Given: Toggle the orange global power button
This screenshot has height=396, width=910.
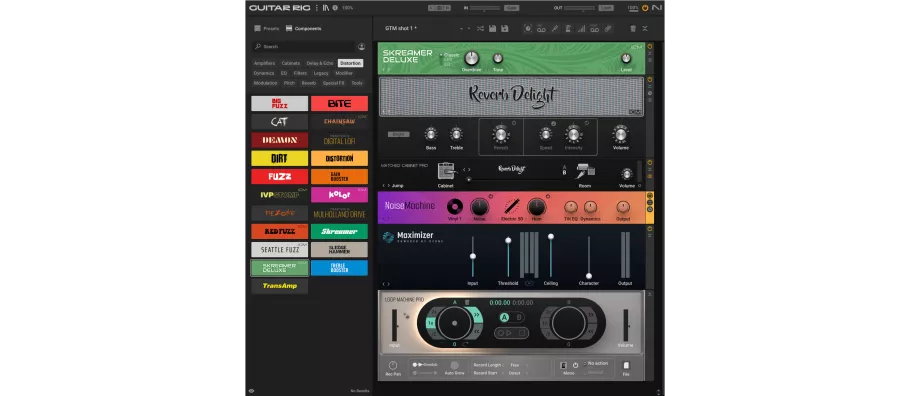Looking at the screenshot, I should click(x=645, y=8).
